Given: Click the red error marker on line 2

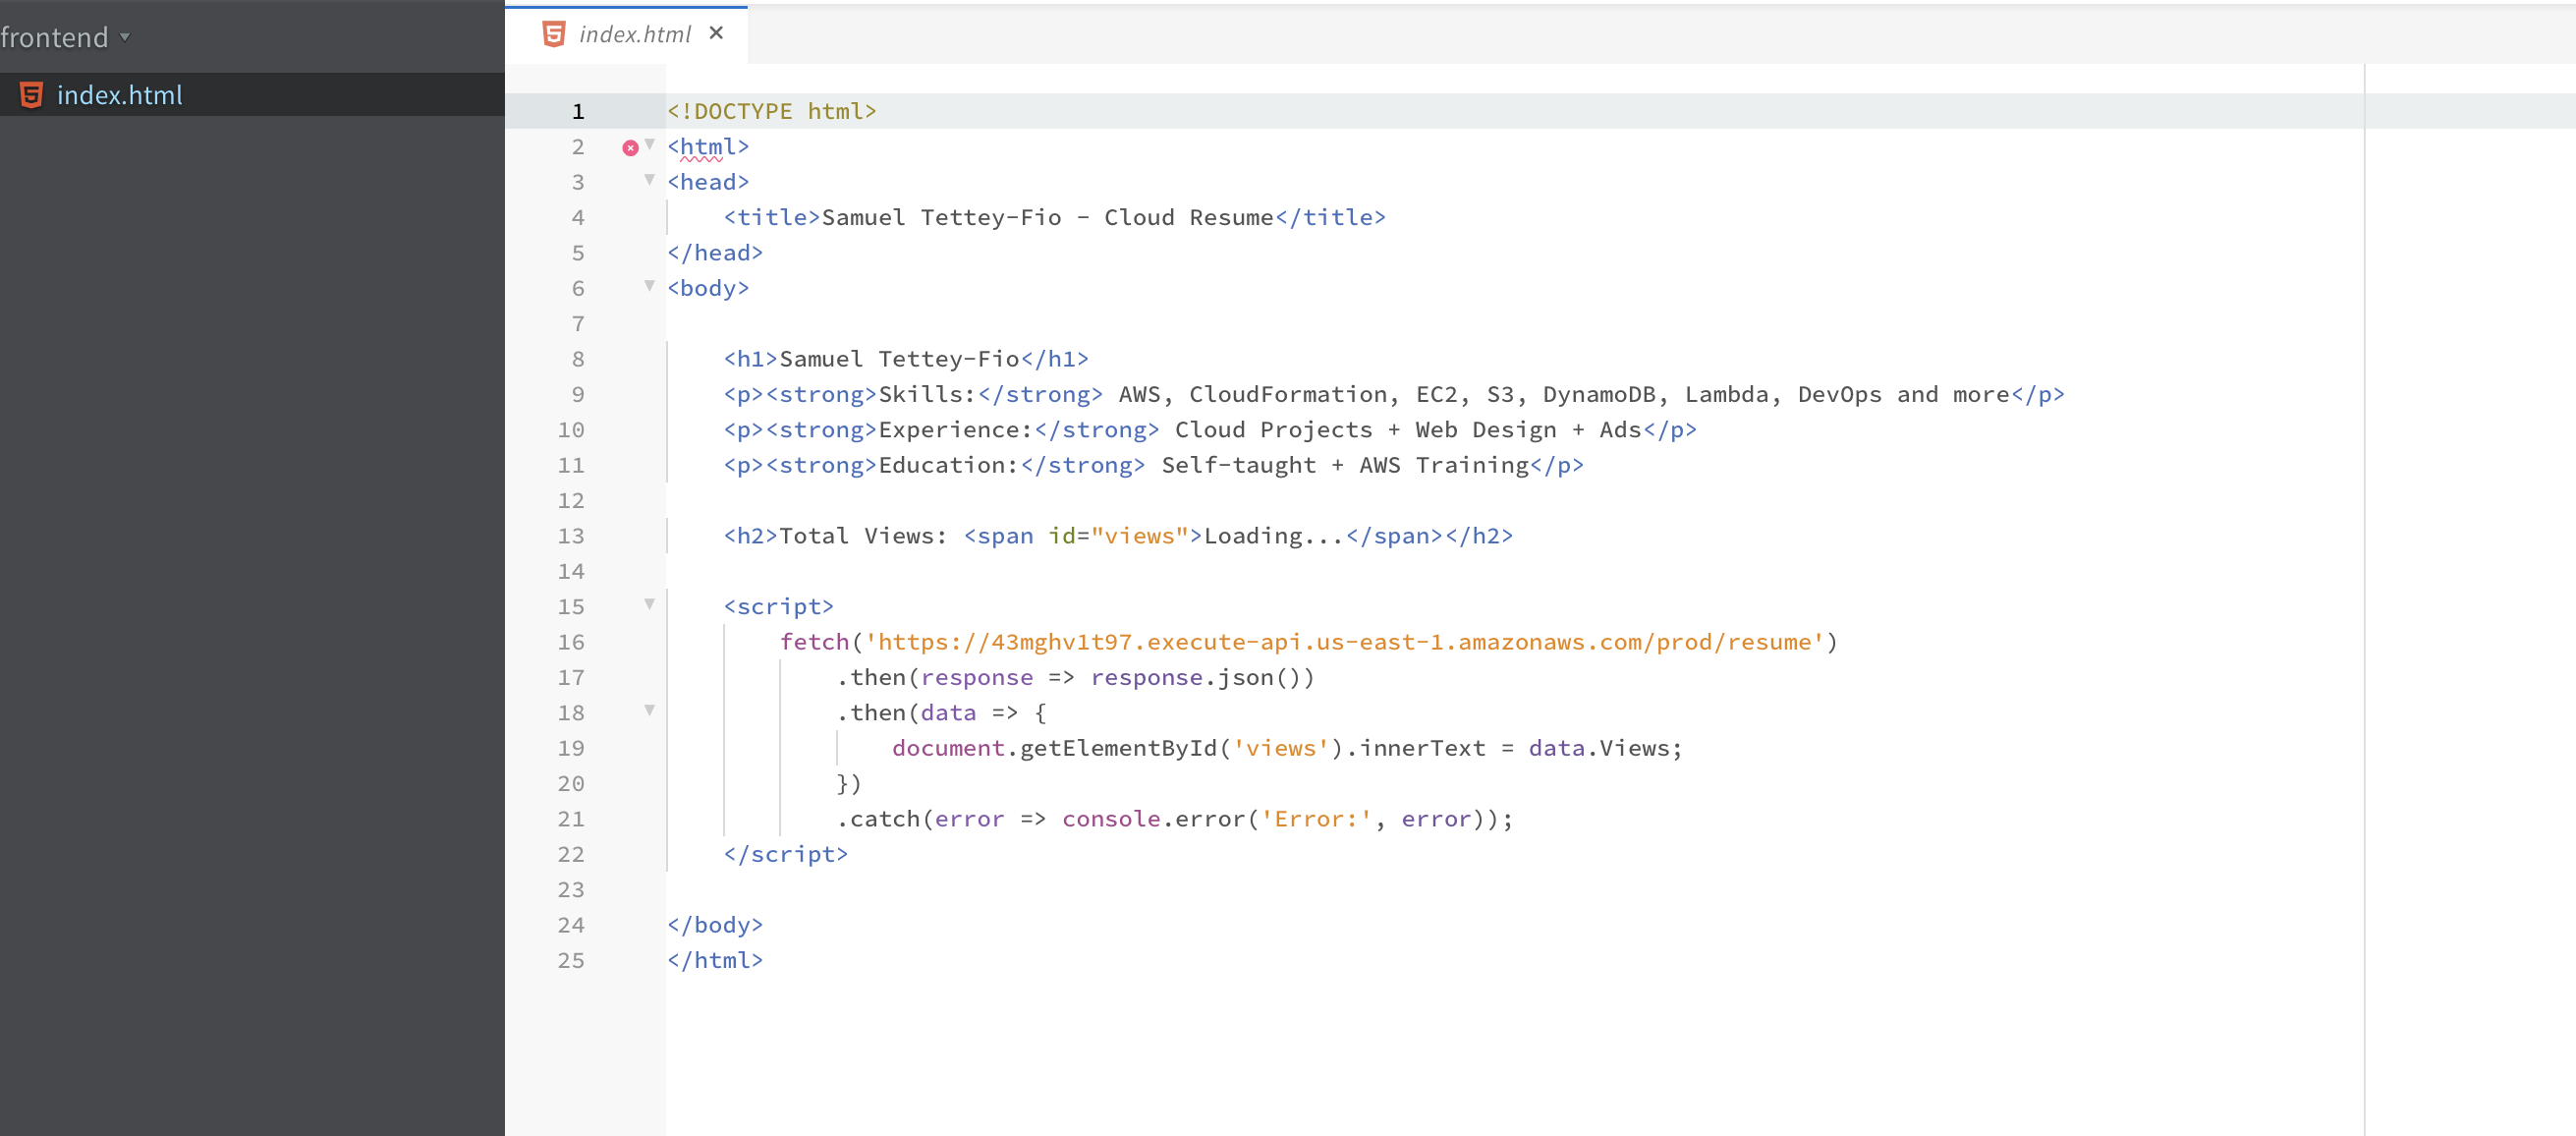Looking at the screenshot, I should [x=630, y=148].
